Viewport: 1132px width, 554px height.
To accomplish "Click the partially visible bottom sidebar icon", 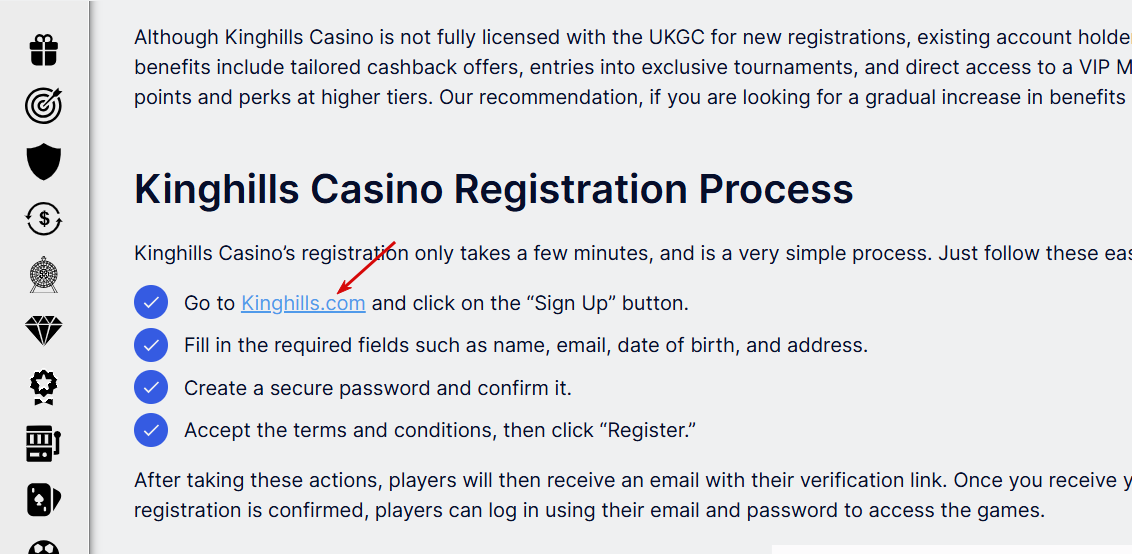I will [43, 547].
